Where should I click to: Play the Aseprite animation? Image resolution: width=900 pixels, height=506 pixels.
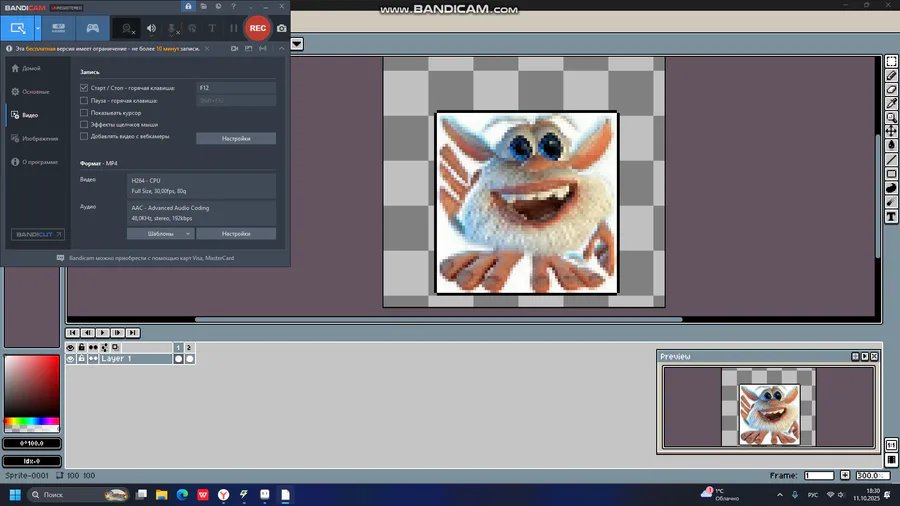pos(102,333)
